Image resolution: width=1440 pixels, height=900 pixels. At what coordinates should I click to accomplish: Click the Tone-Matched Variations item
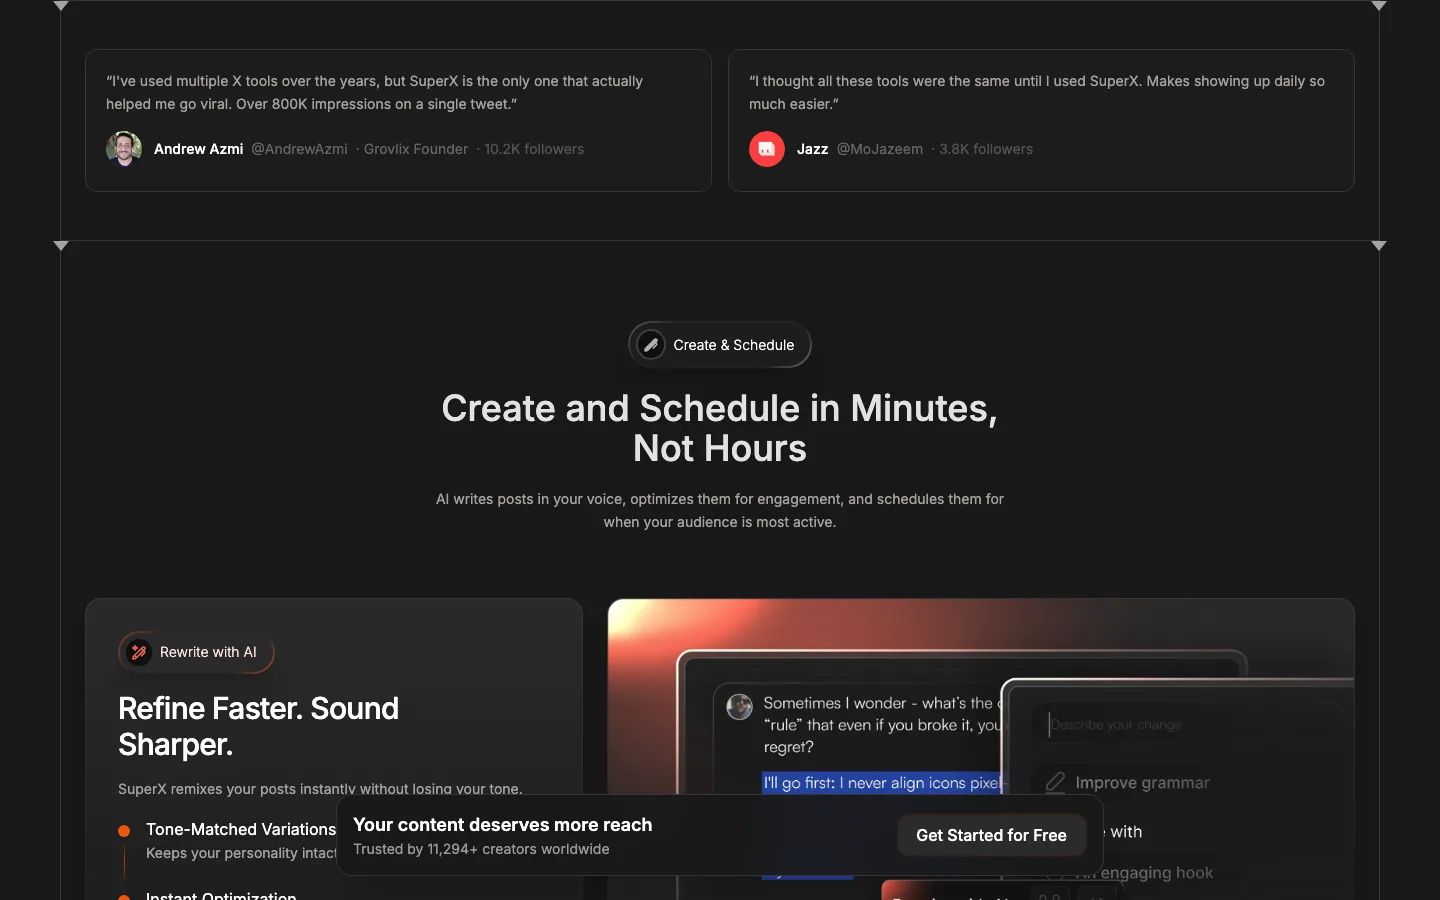coord(241,830)
